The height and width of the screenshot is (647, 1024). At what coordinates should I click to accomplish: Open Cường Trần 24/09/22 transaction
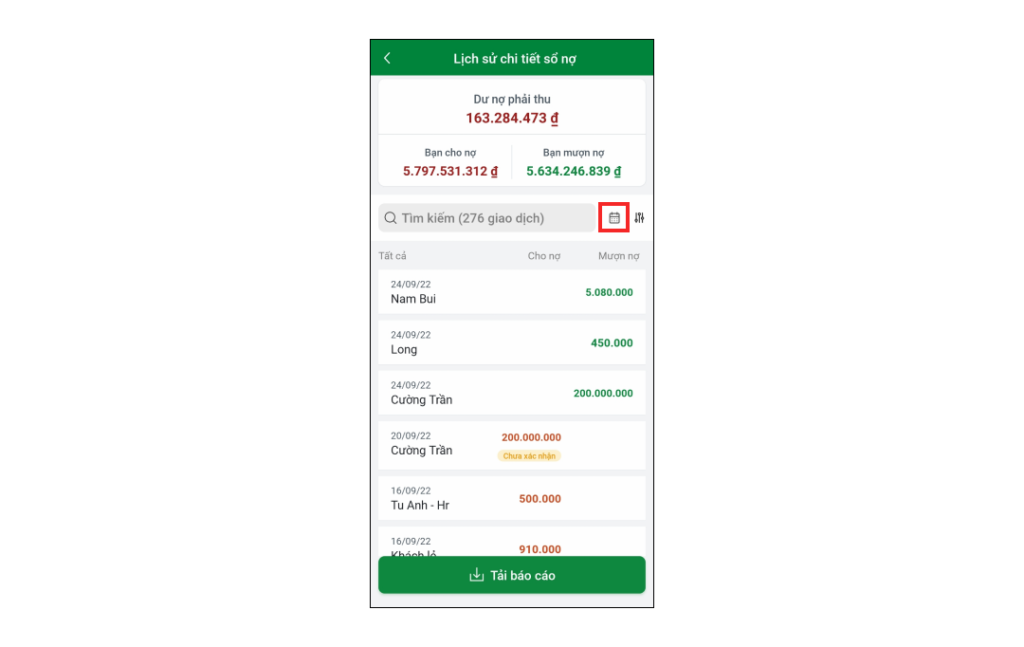(x=512, y=392)
